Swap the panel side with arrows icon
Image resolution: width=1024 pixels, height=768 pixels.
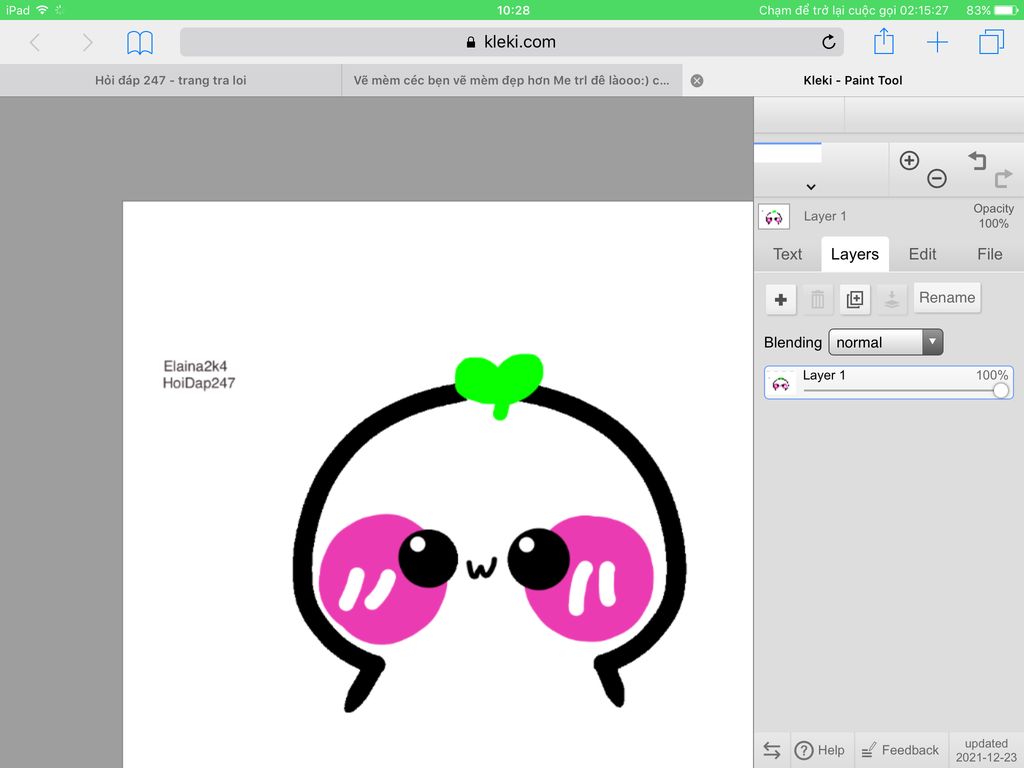pyautogui.click(x=772, y=750)
